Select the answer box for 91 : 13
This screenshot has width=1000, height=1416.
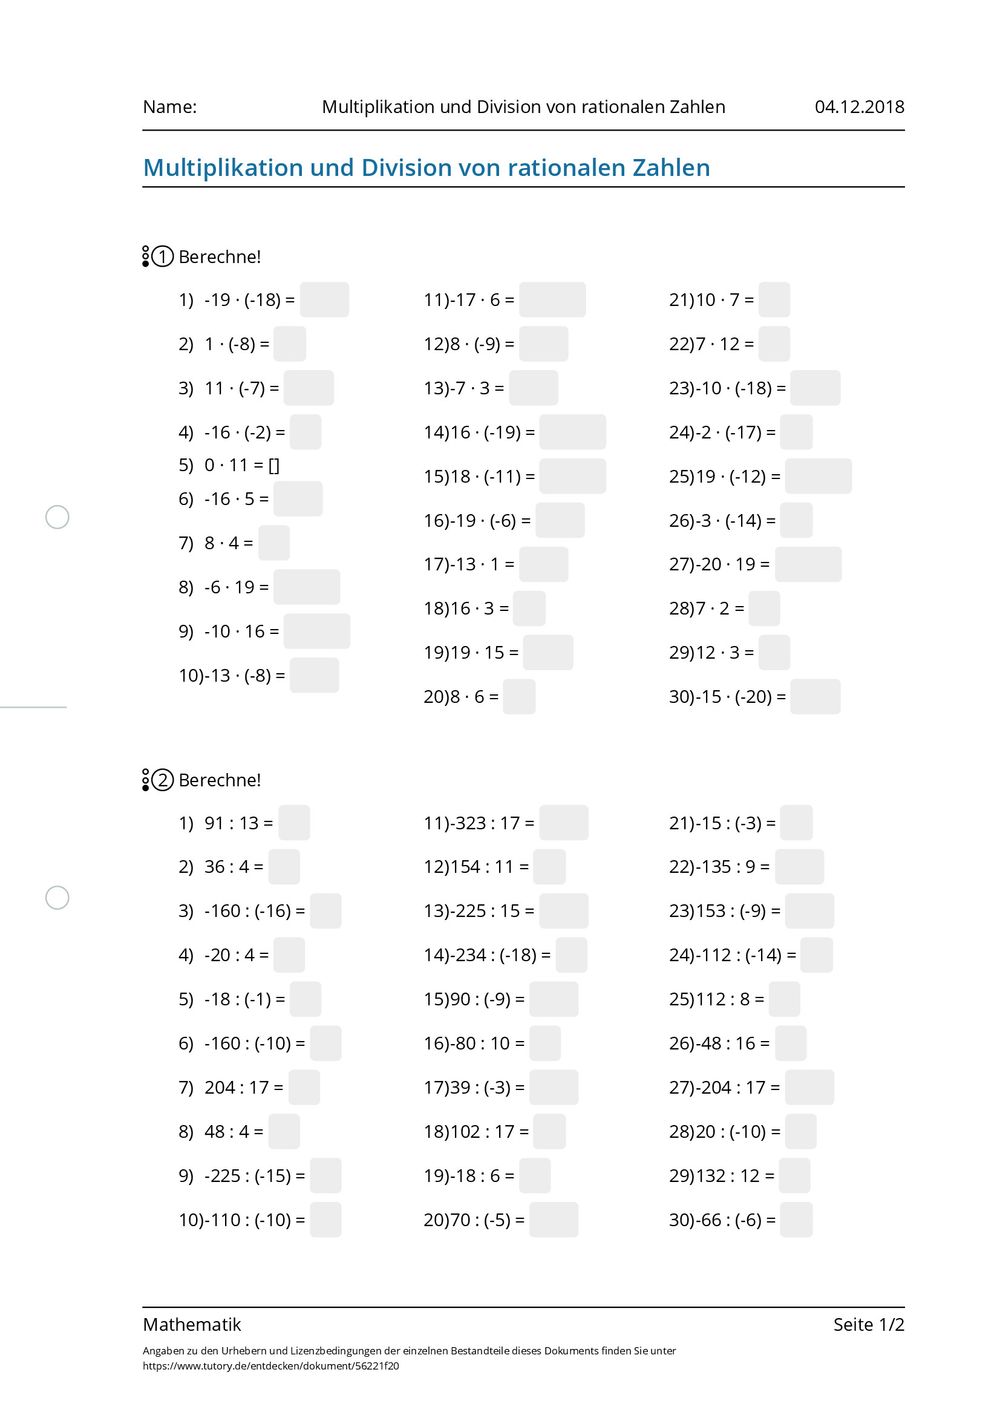point(294,823)
